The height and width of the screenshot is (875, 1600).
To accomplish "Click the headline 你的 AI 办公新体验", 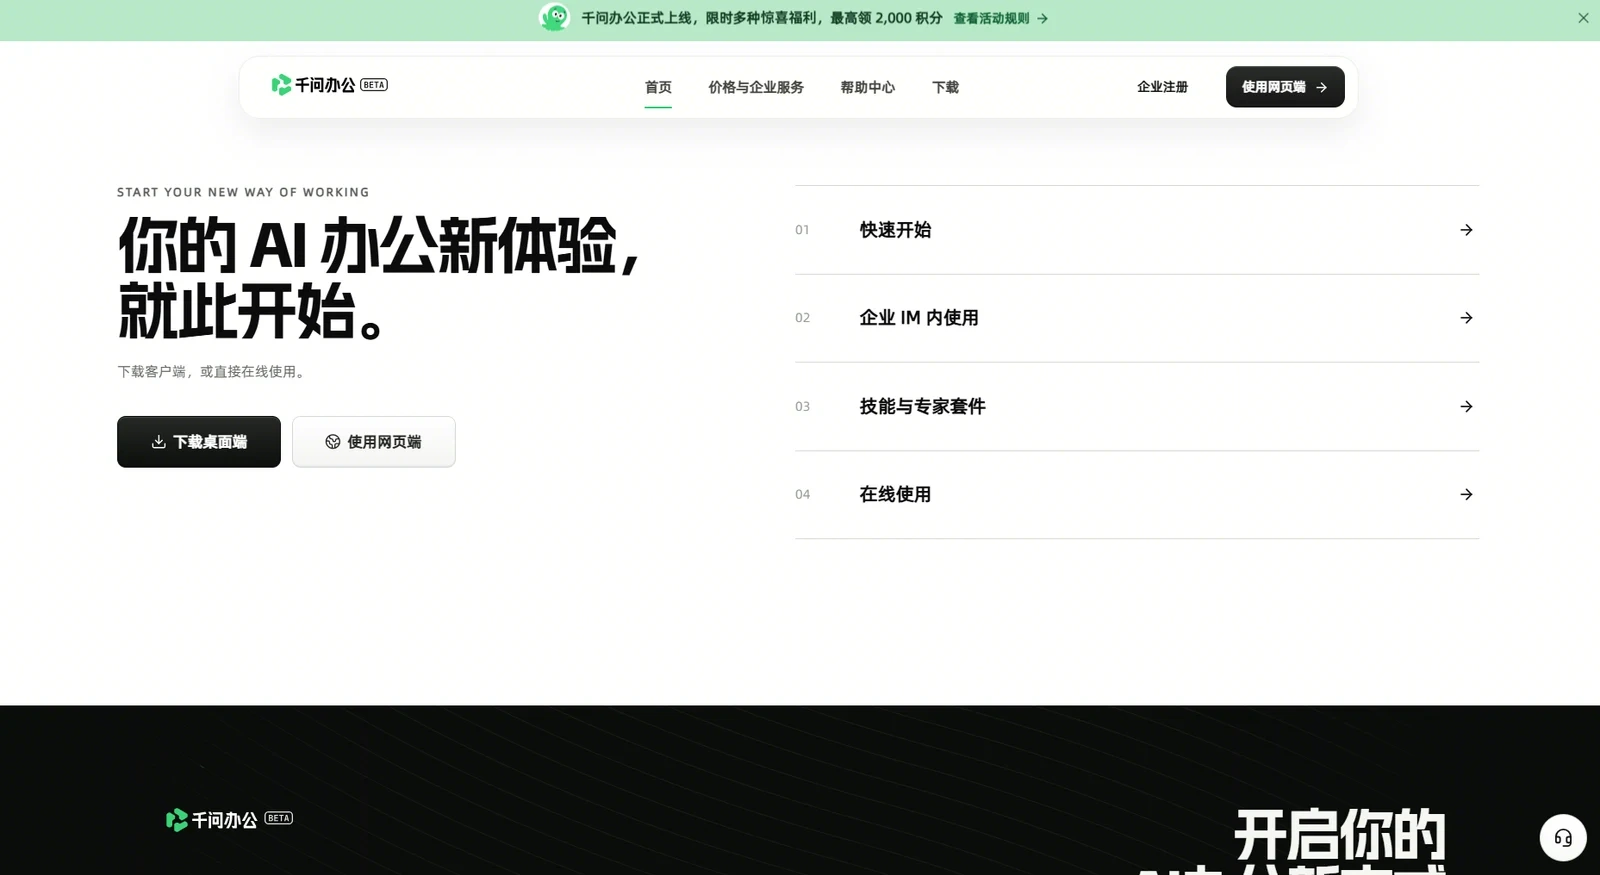I will (378, 245).
